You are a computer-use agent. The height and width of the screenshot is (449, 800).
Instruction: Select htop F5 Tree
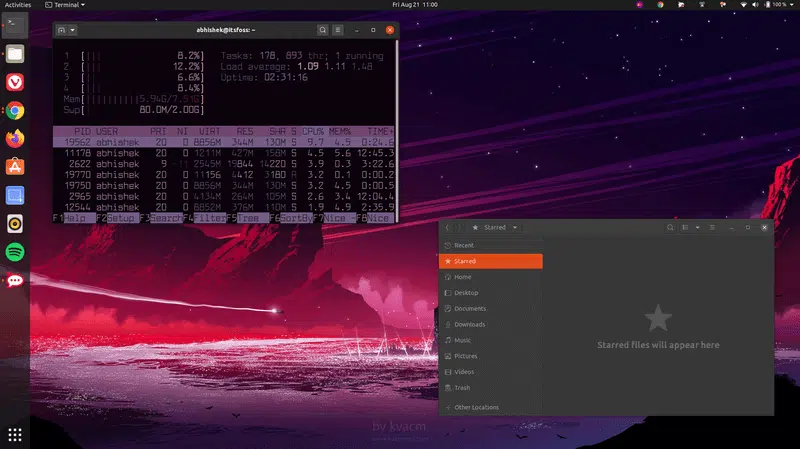click(247, 218)
